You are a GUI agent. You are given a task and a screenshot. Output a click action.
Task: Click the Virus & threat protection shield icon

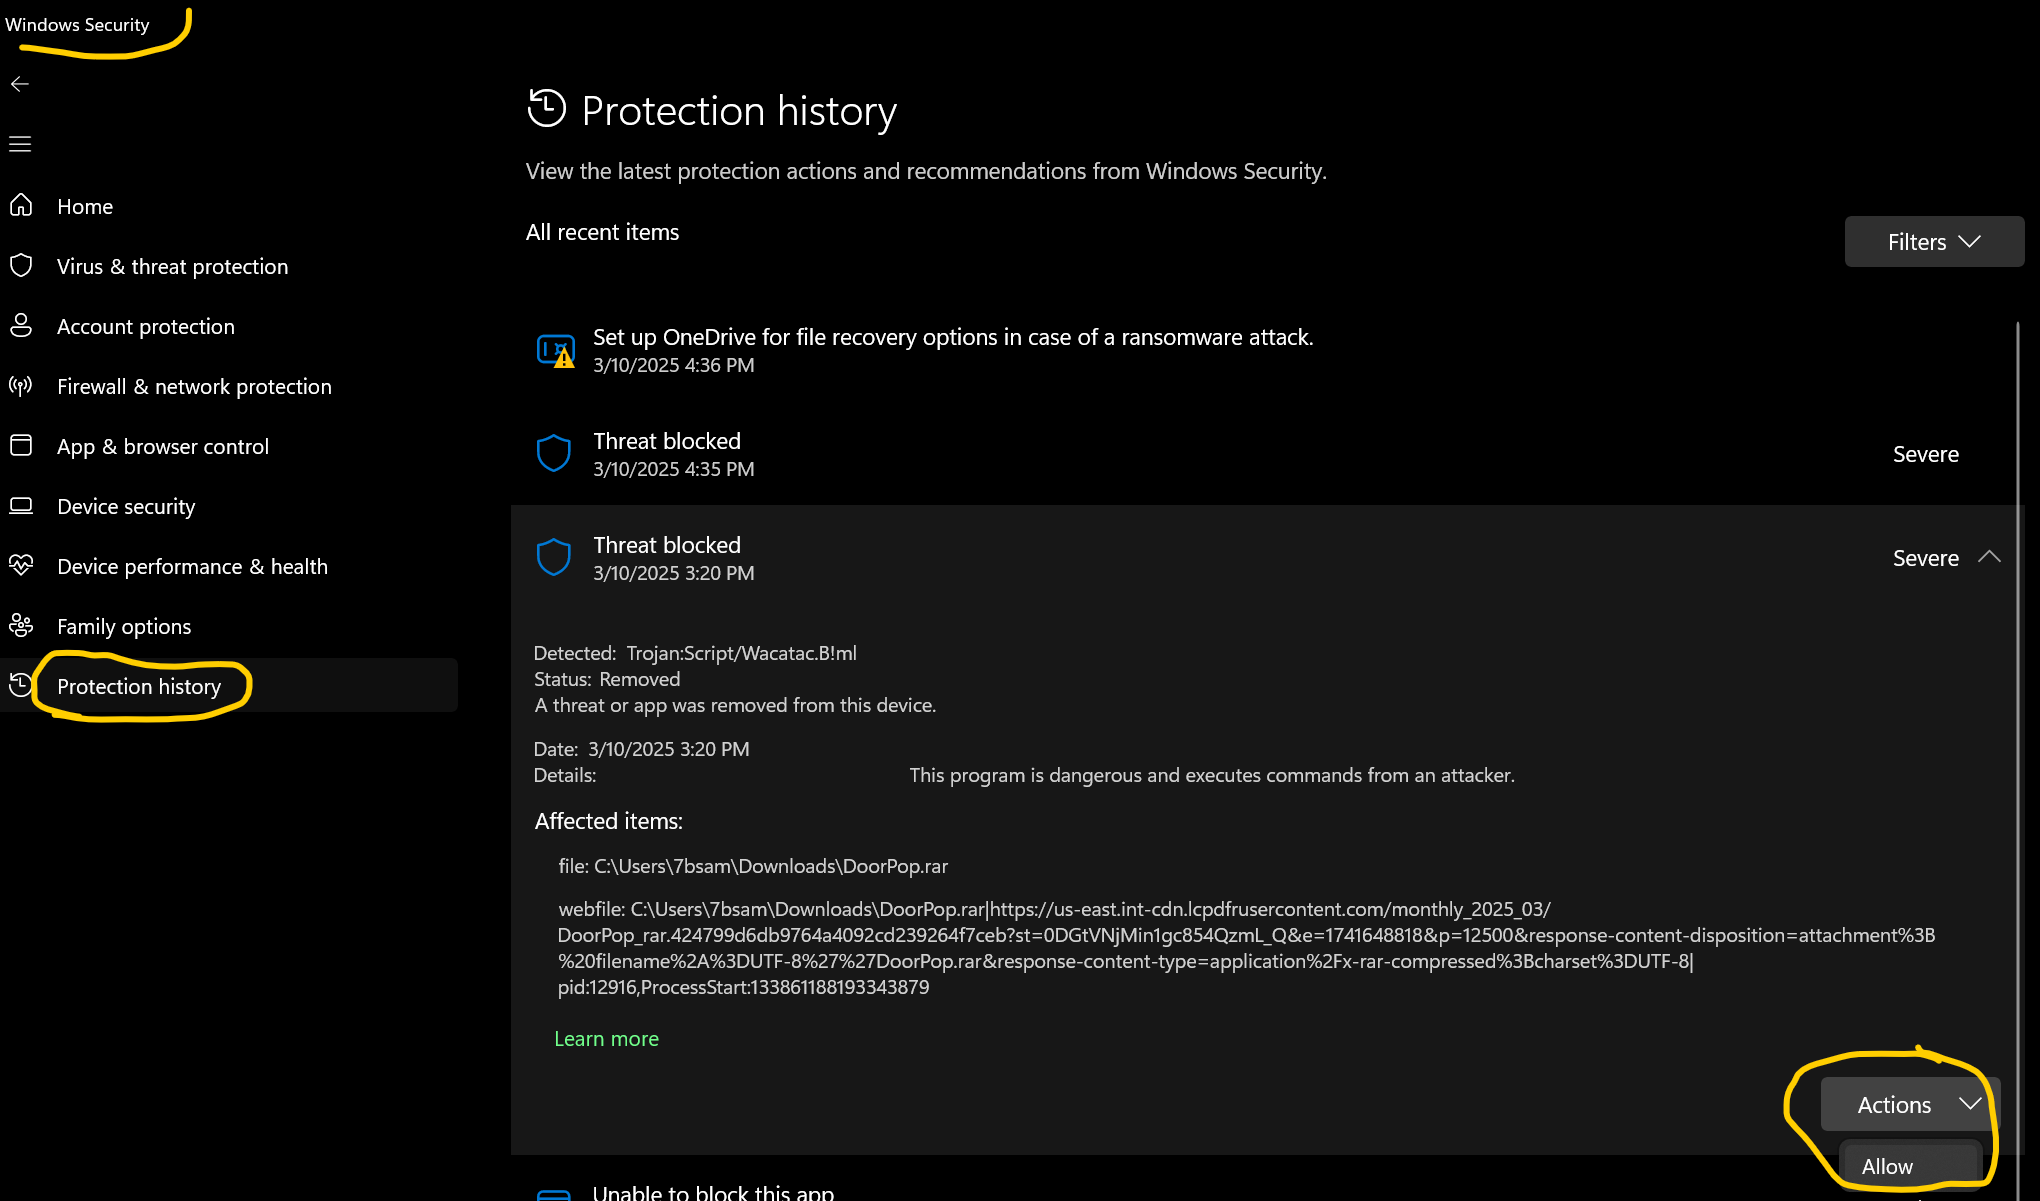point(21,266)
